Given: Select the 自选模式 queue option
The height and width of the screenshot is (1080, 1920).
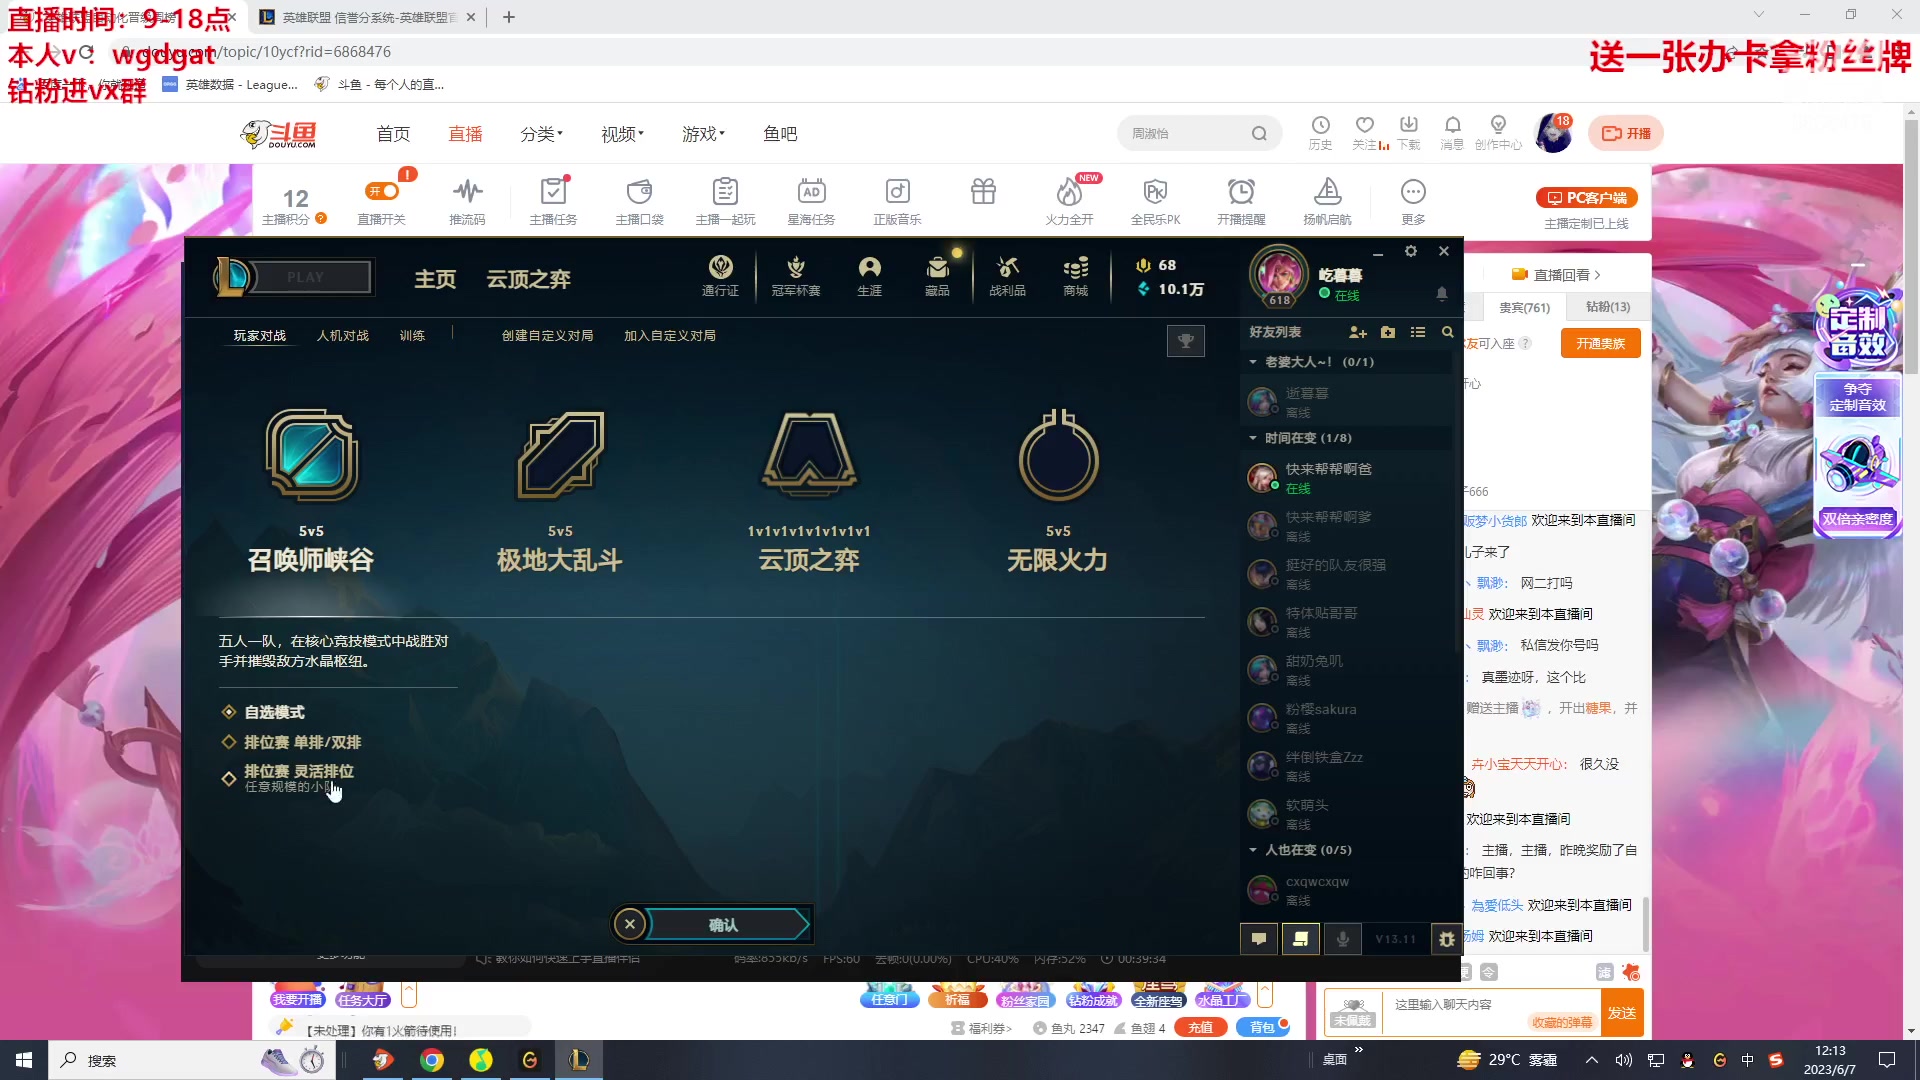Looking at the screenshot, I should (274, 712).
